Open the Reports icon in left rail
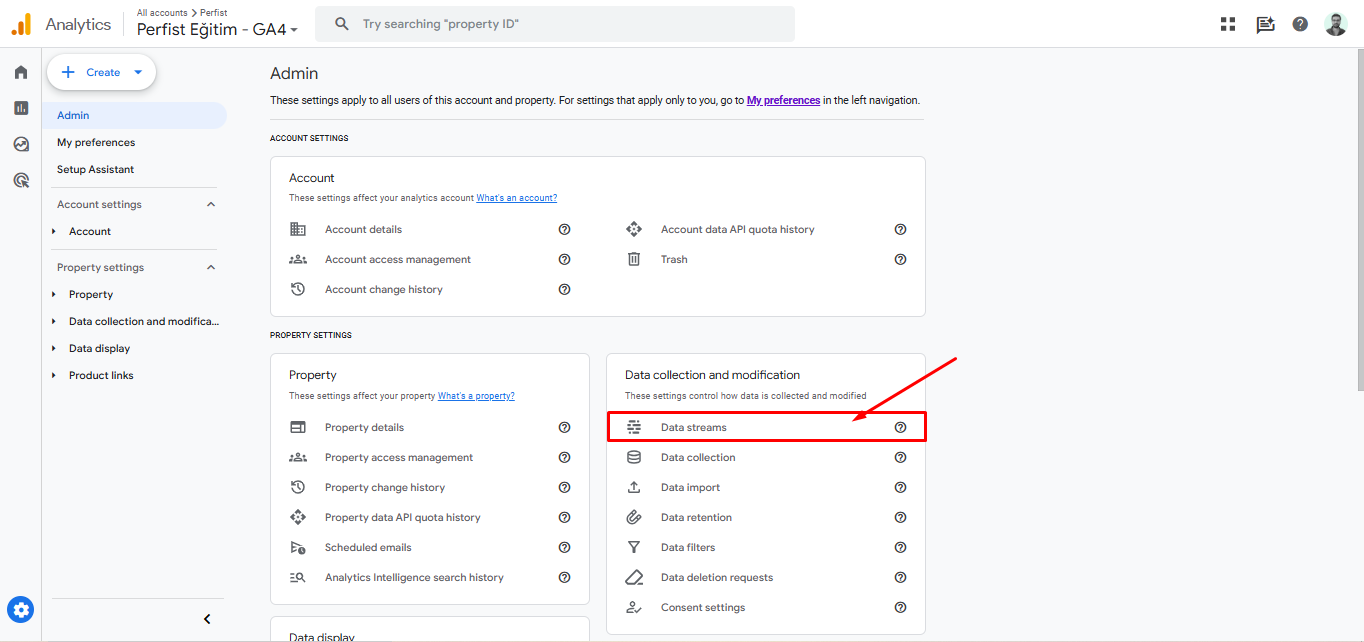The image size is (1364, 642). coord(21,108)
